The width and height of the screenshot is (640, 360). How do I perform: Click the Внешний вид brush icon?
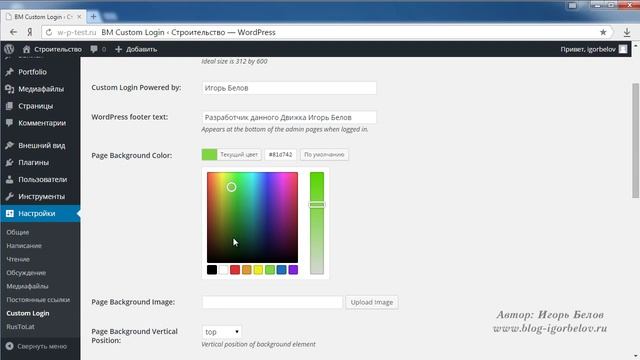pyautogui.click(x=9, y=145)
